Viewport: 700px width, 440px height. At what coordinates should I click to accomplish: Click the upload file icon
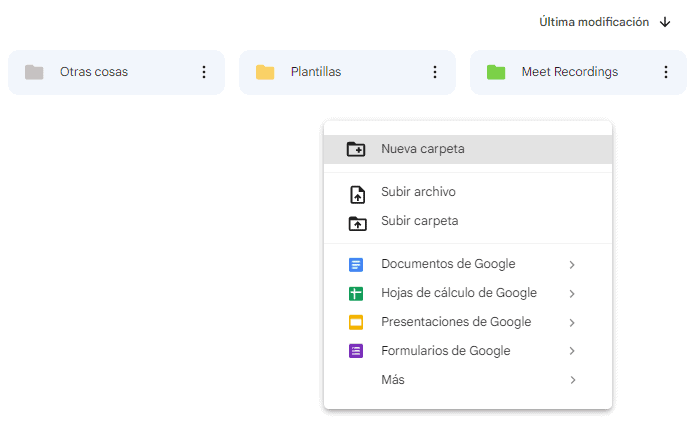click(x=357, y=195)
